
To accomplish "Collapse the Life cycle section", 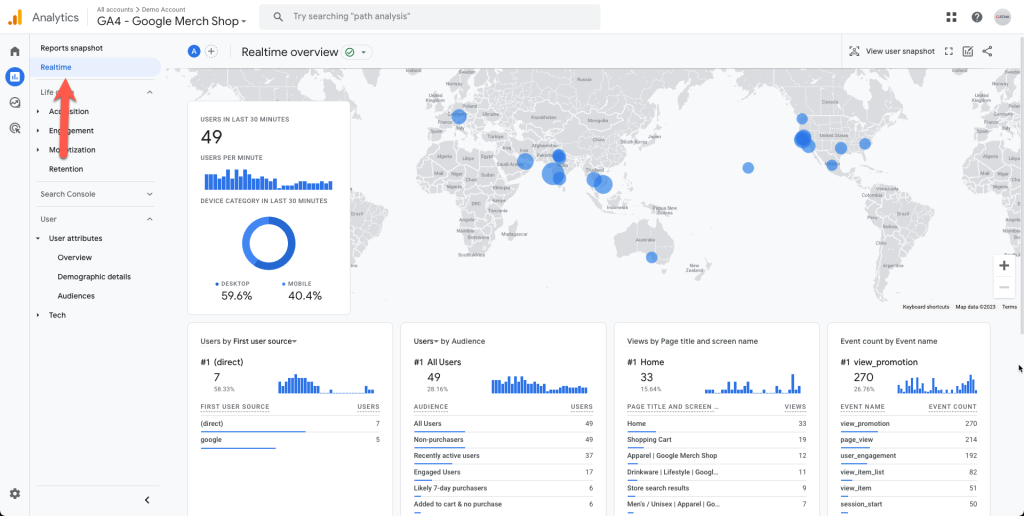I will click(150, 92).
